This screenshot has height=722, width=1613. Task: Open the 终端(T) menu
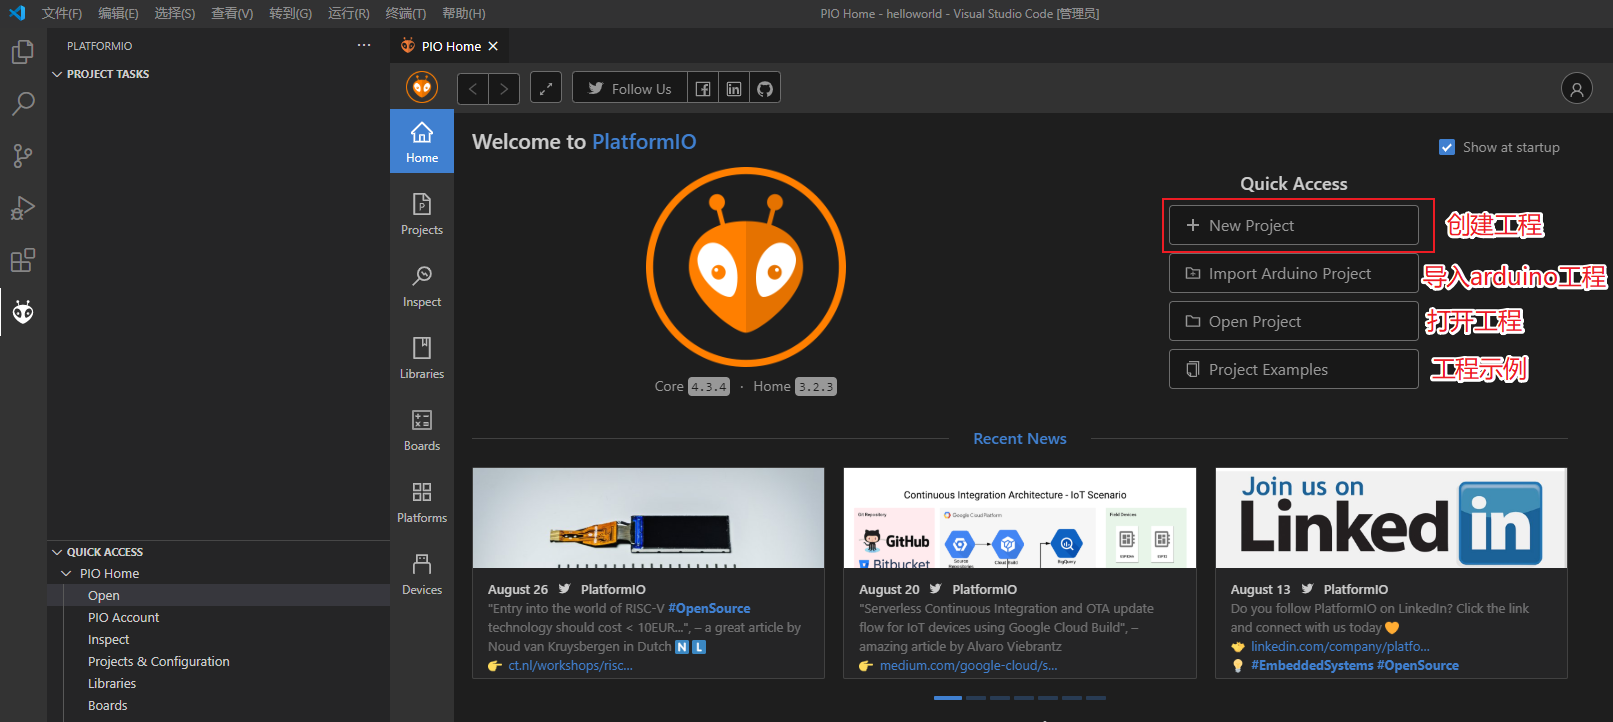pos(405,13)
